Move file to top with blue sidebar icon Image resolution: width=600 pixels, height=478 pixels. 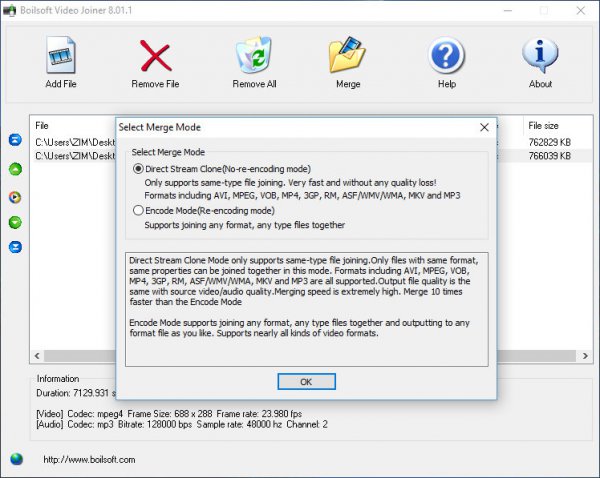(x=15, y=140)
